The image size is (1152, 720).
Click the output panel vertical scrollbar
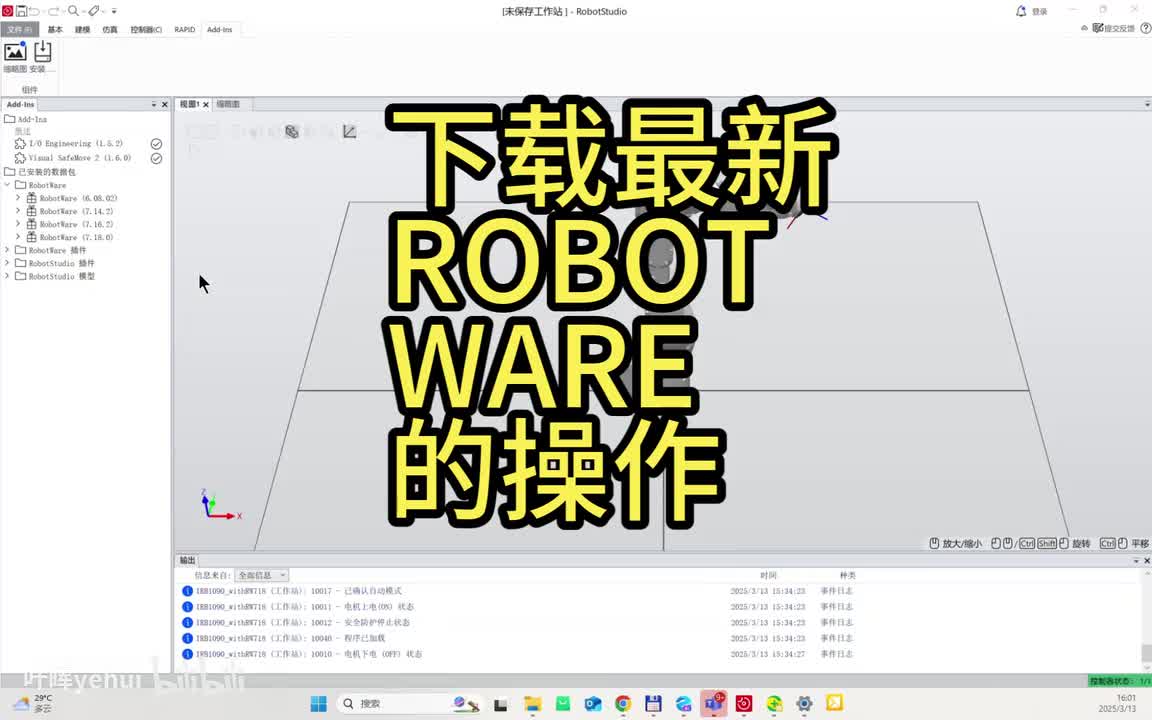(1146, 652)
